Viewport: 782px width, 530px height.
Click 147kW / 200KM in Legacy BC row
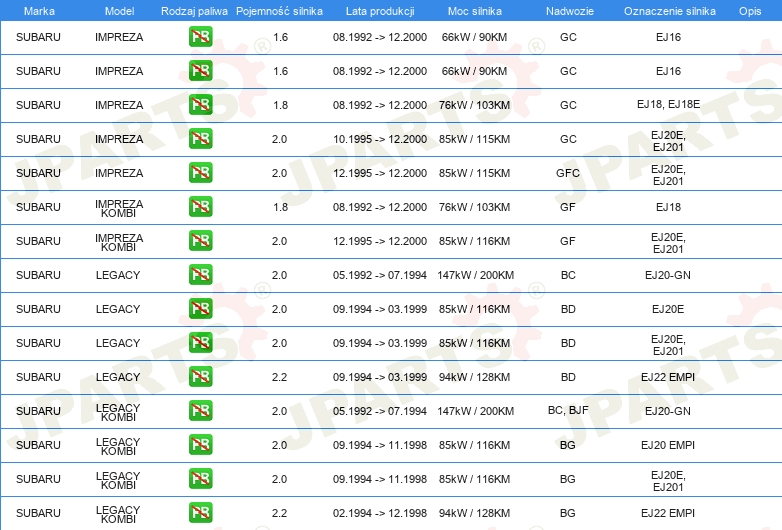point(475,275)
